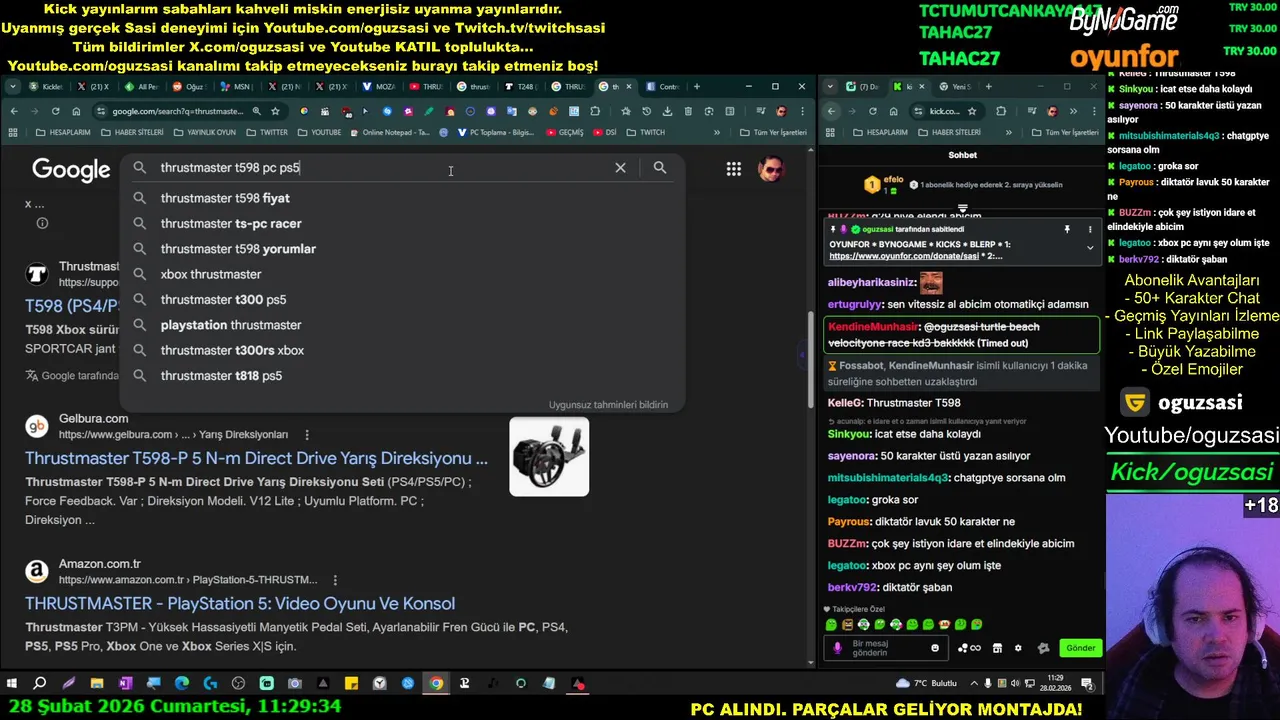Open Gelbura Thrustmaster T598-P result link

256,458
